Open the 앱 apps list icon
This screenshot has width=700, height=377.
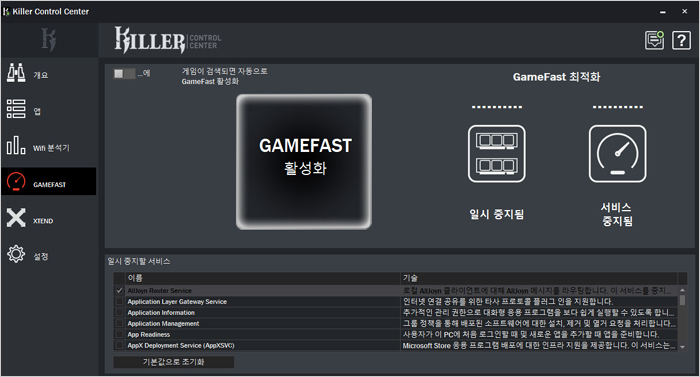[16, 109]
